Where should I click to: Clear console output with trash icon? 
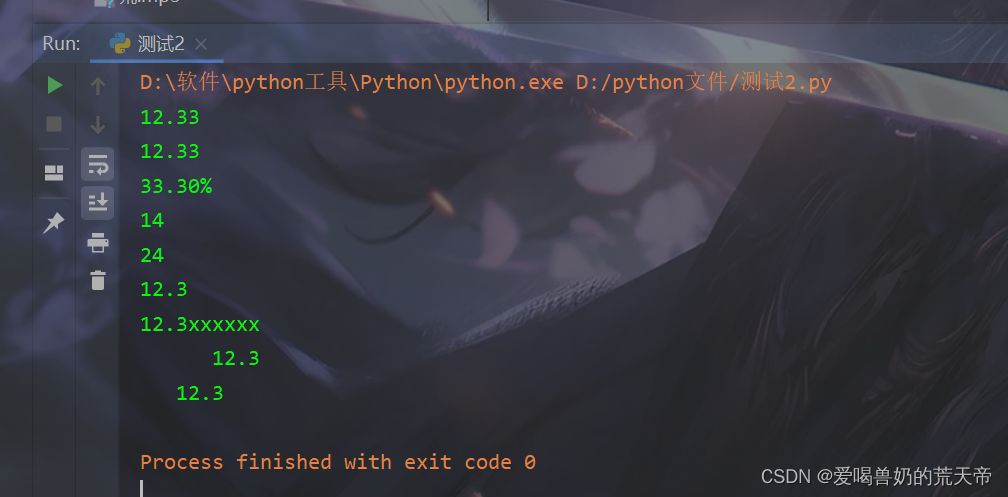[98, 280]
